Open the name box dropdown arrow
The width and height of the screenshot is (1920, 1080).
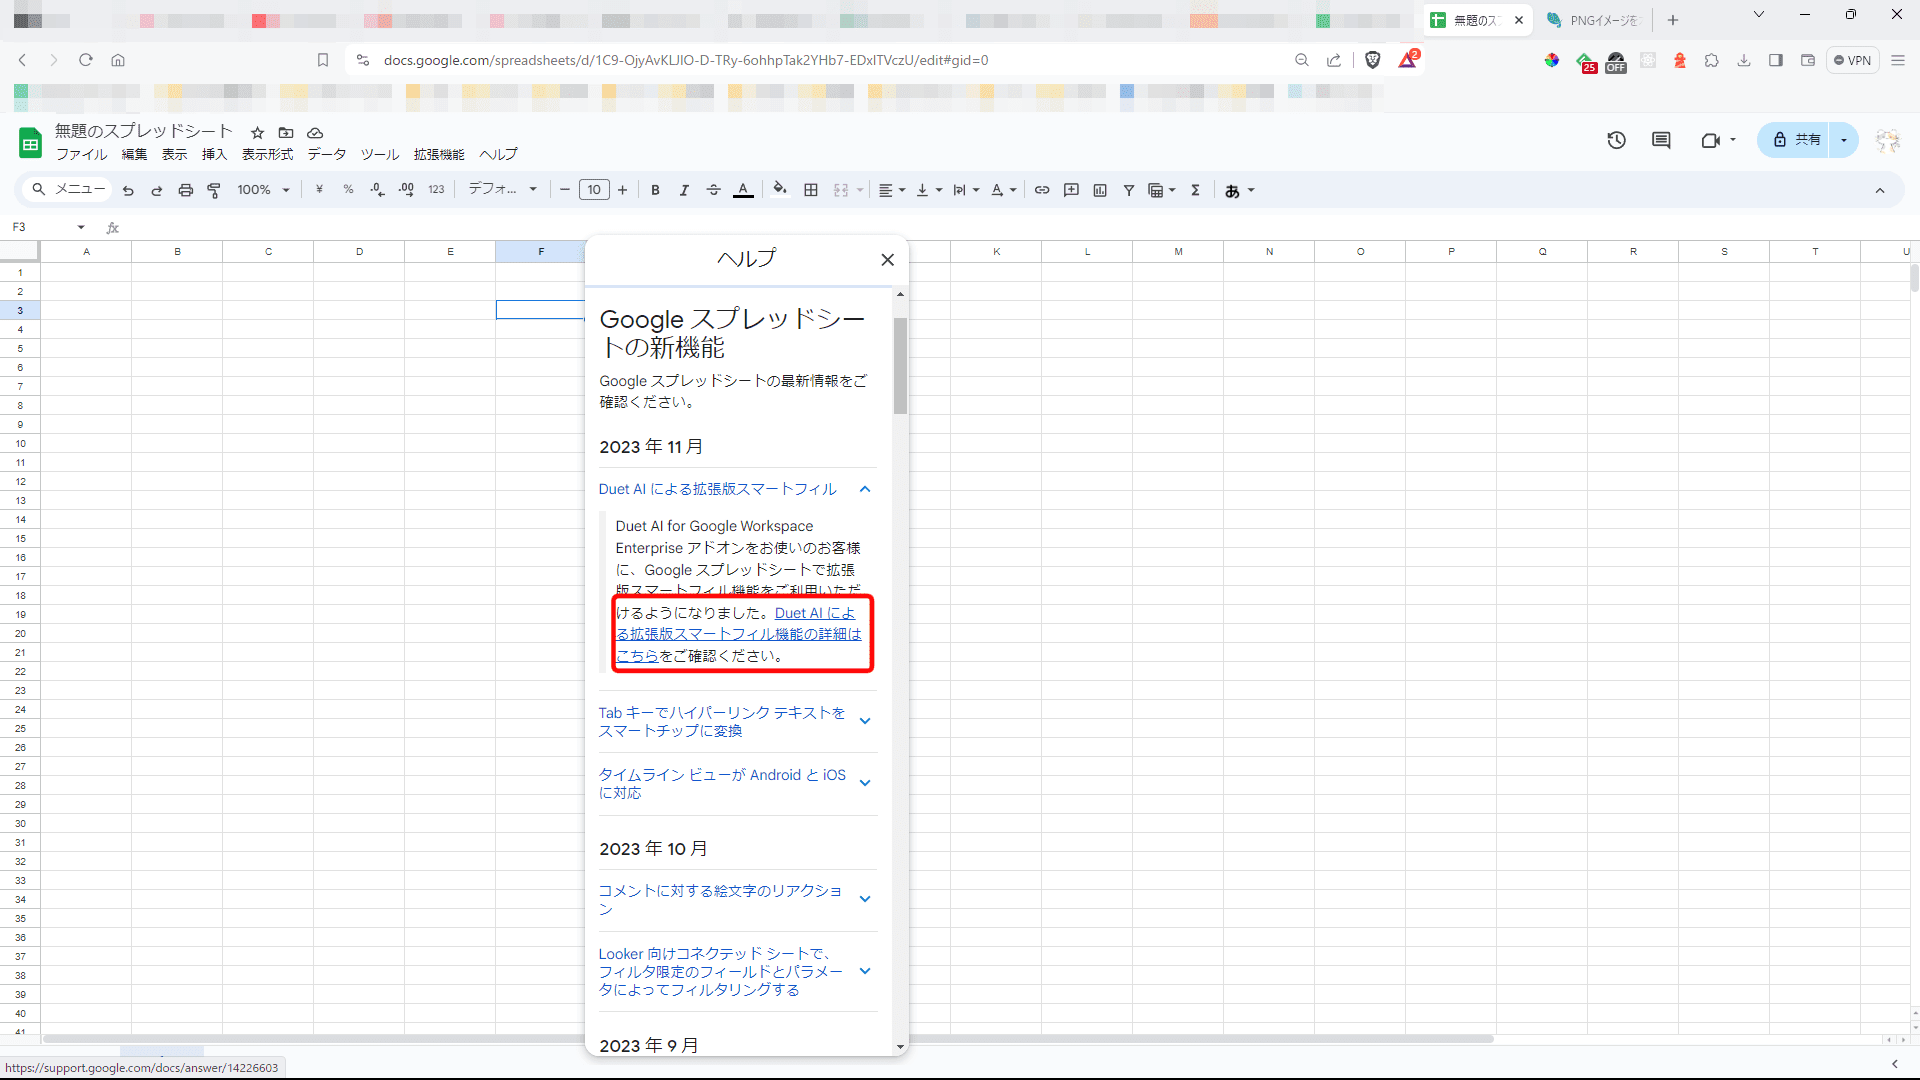81,227
